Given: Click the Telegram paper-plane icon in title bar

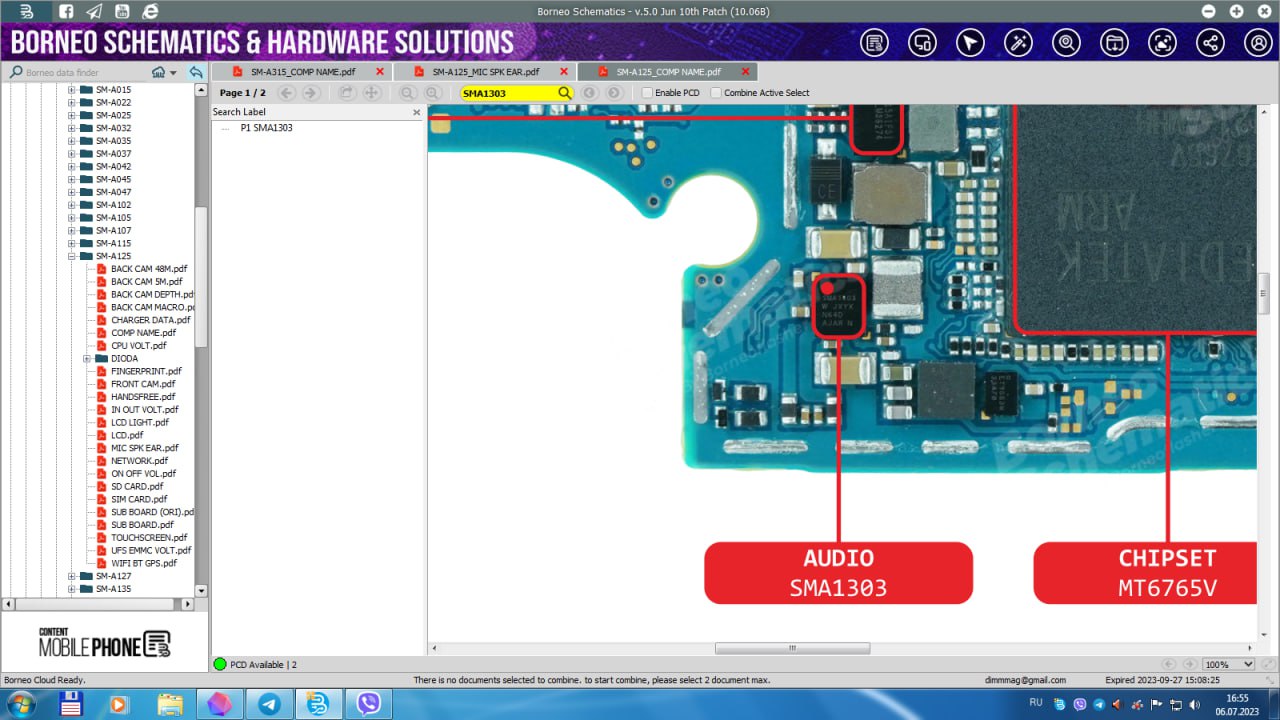Looking at the screenshot, I should pyautogui.click(x=94, y=11).
